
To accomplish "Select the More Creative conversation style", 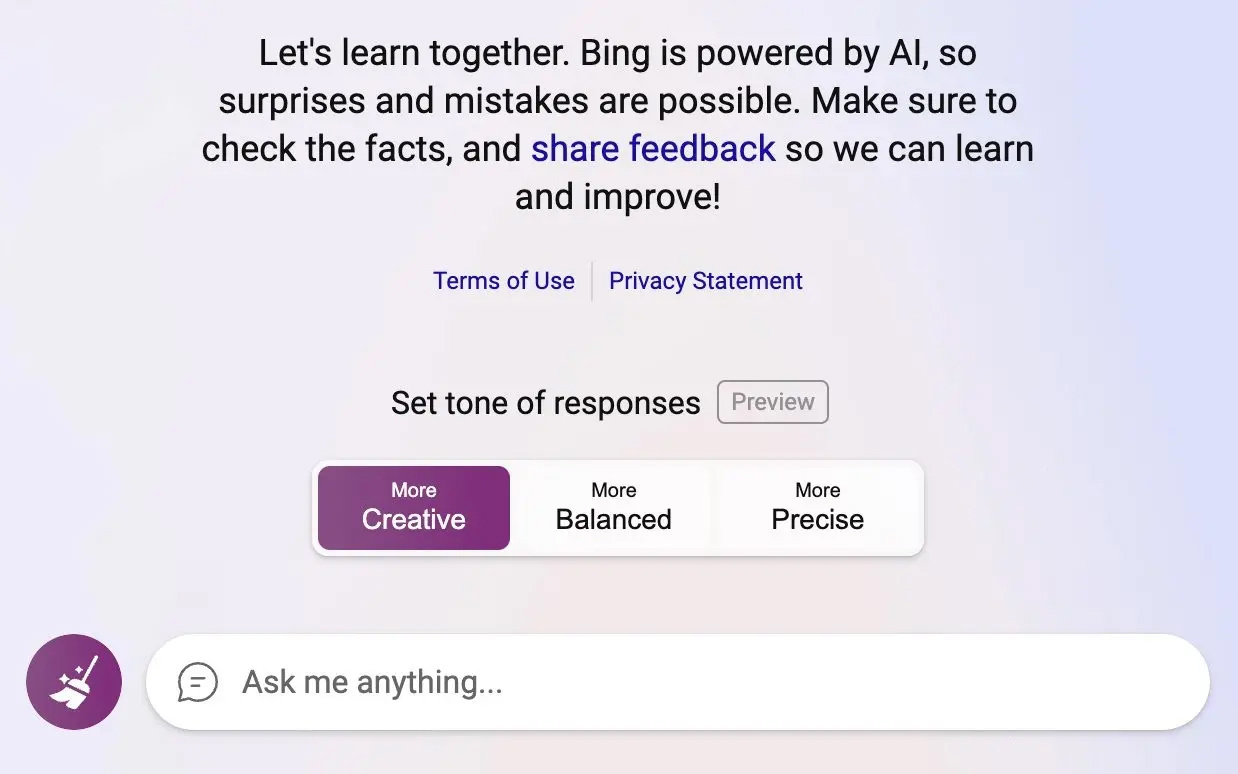I will [x=413, y=507].
